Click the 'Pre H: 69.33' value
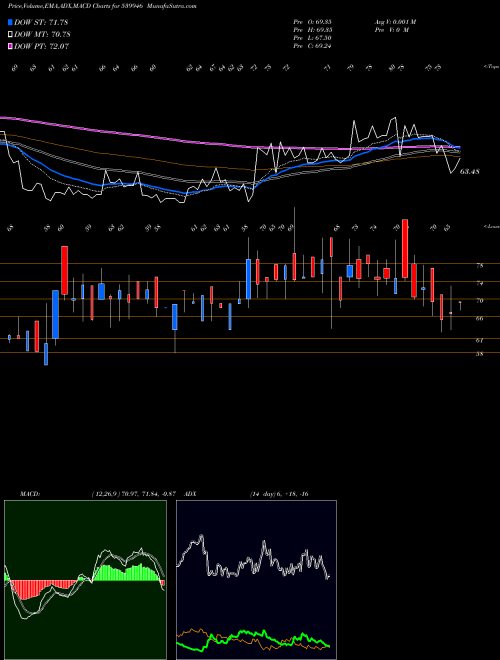This screenshot has width=500, height=660. click(312, 30)
